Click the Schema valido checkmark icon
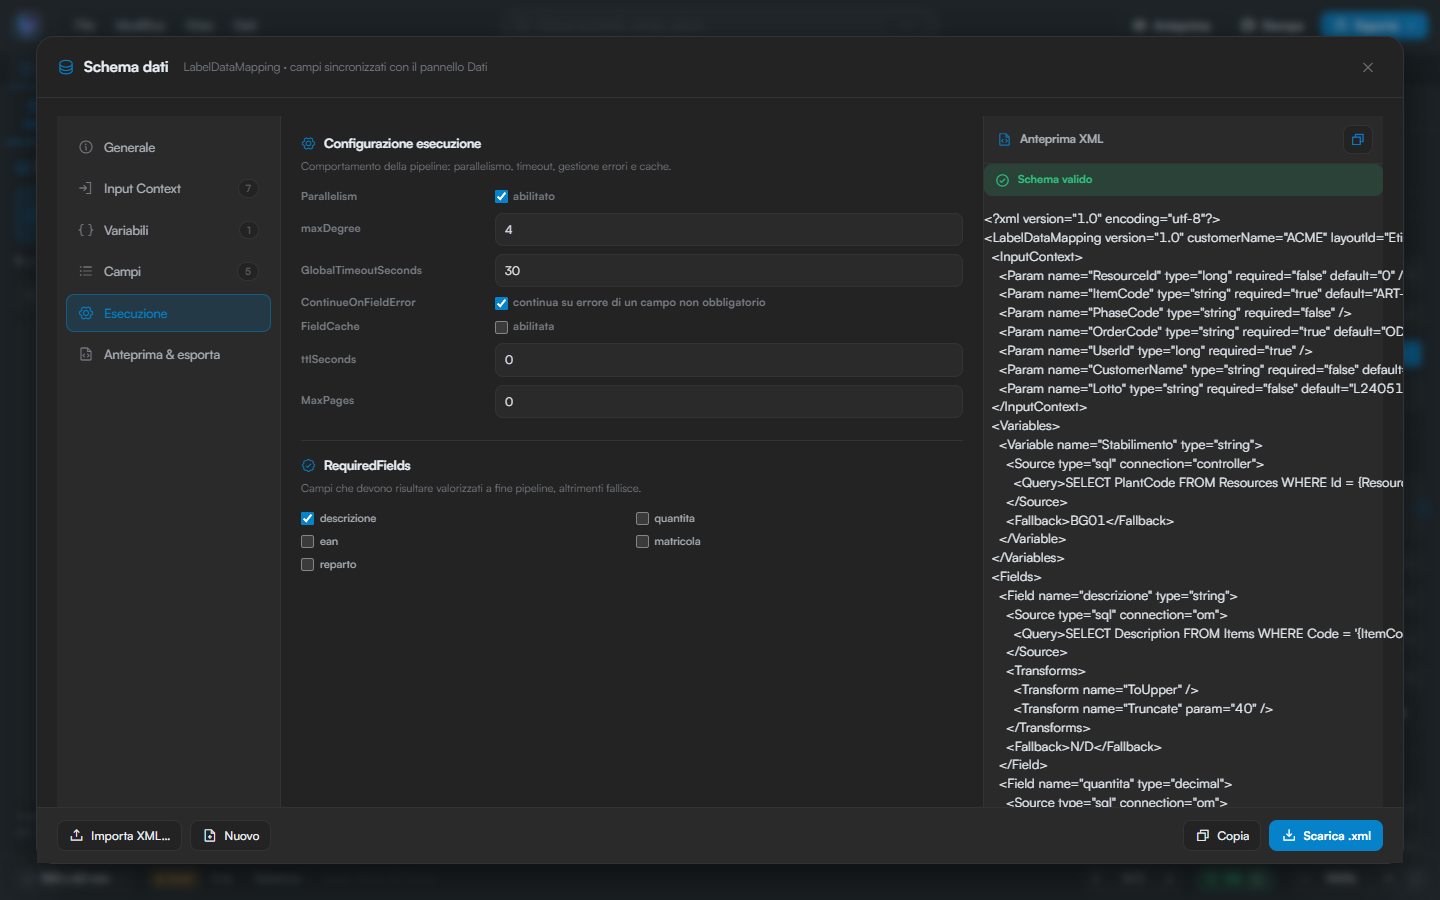The image size is (1440, 900). 1002,180
